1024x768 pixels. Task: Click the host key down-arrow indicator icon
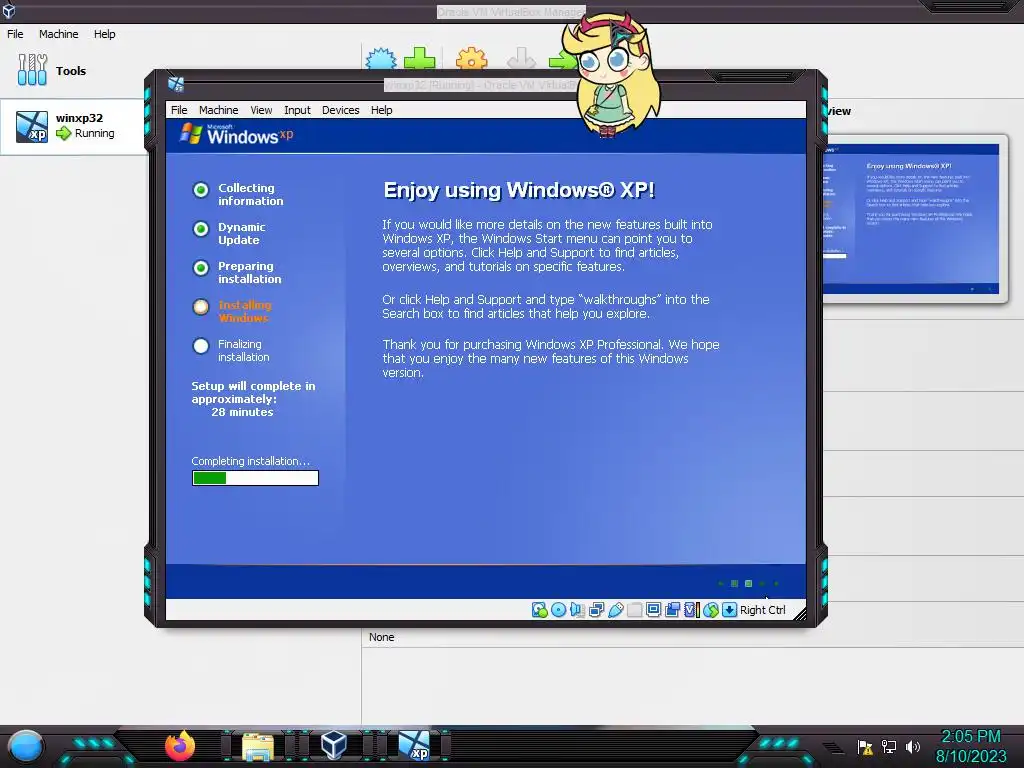click(x=729, y=610)
